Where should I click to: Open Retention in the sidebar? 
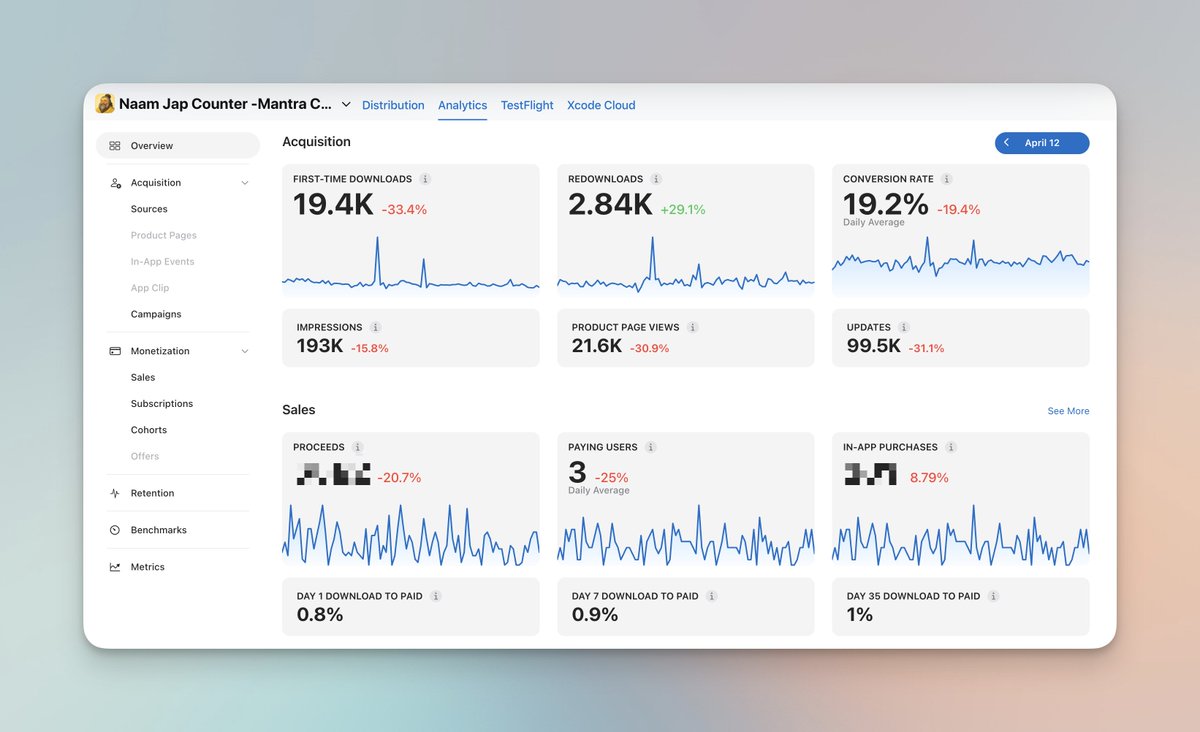(x=152, y=493)
